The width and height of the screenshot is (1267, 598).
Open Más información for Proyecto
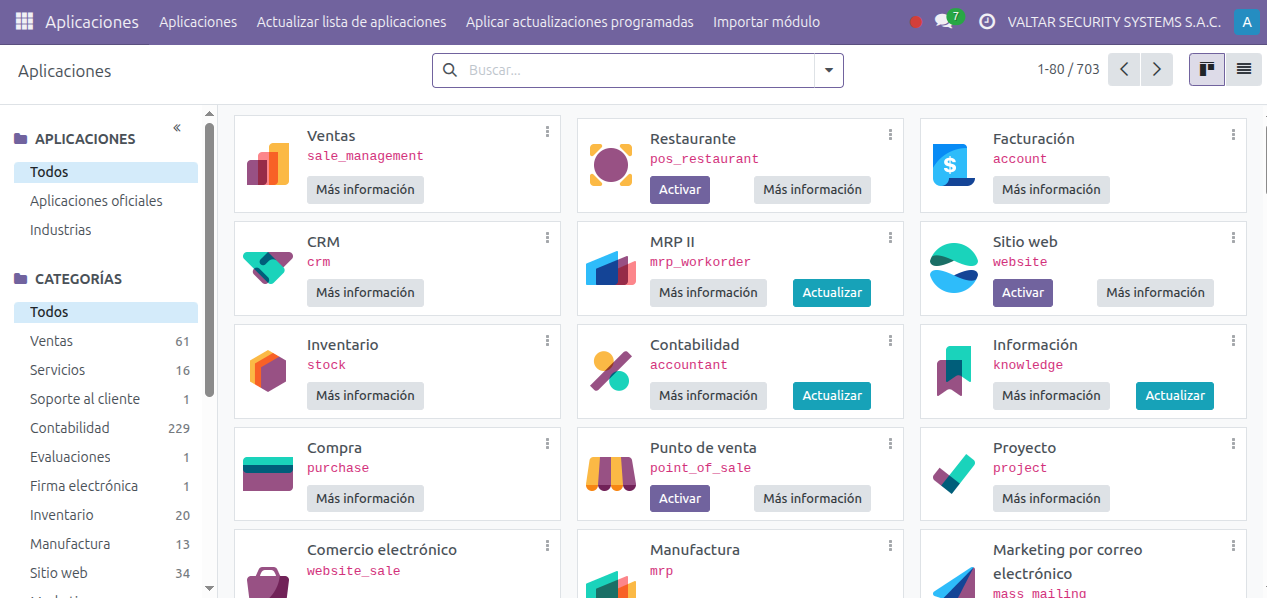[x=1051, y=498]
